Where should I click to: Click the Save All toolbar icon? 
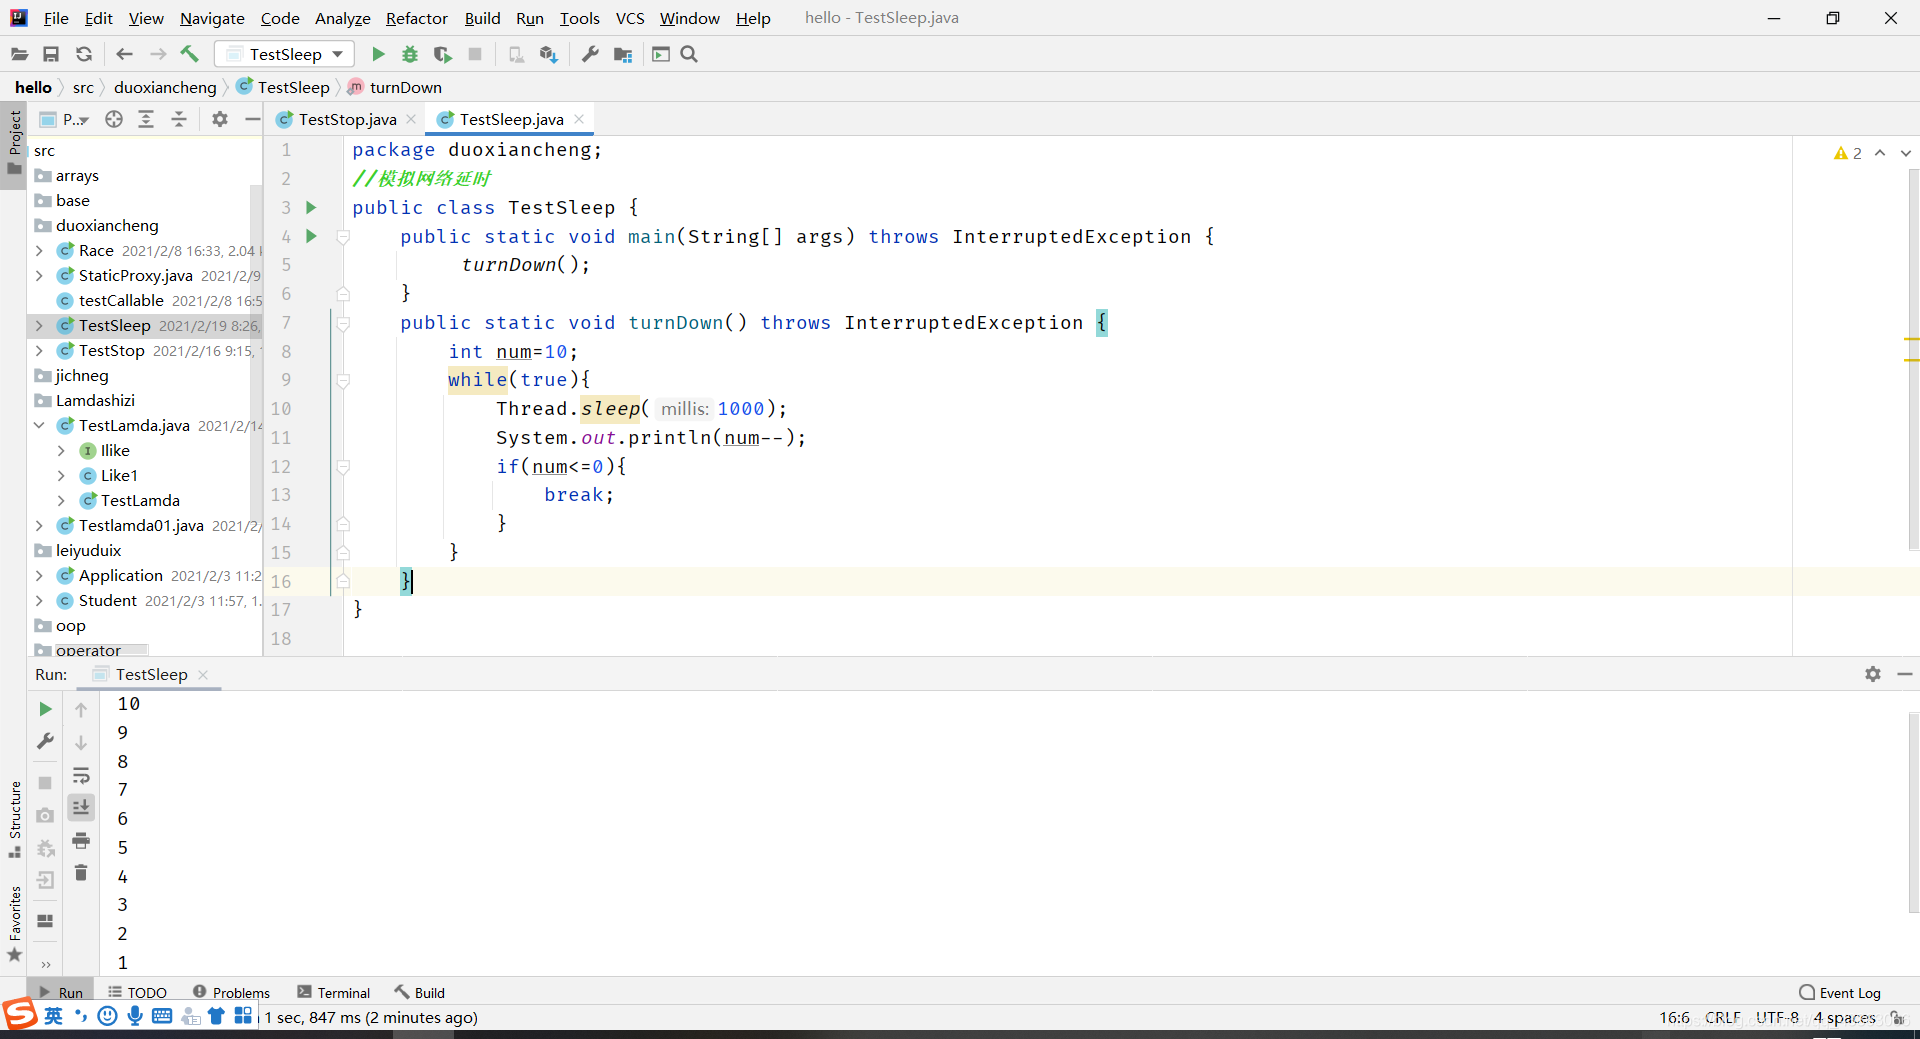click(51, 54)
